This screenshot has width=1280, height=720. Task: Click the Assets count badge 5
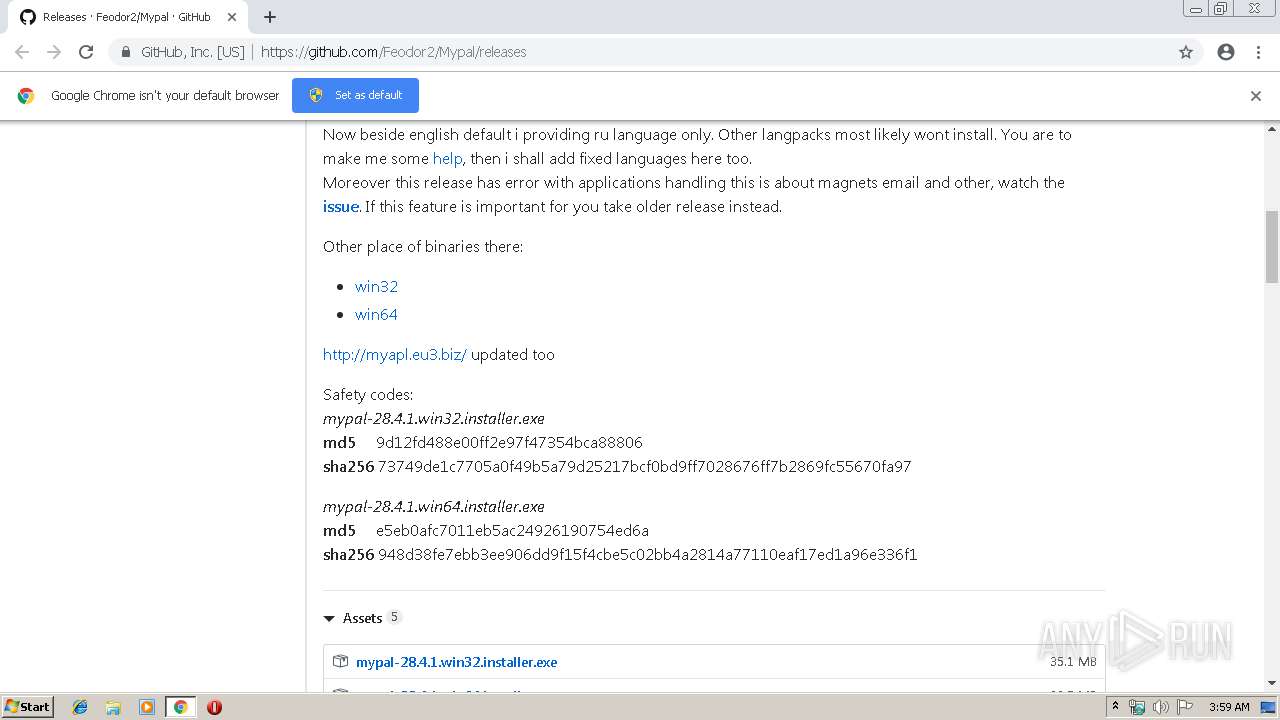tap(394, 617)
